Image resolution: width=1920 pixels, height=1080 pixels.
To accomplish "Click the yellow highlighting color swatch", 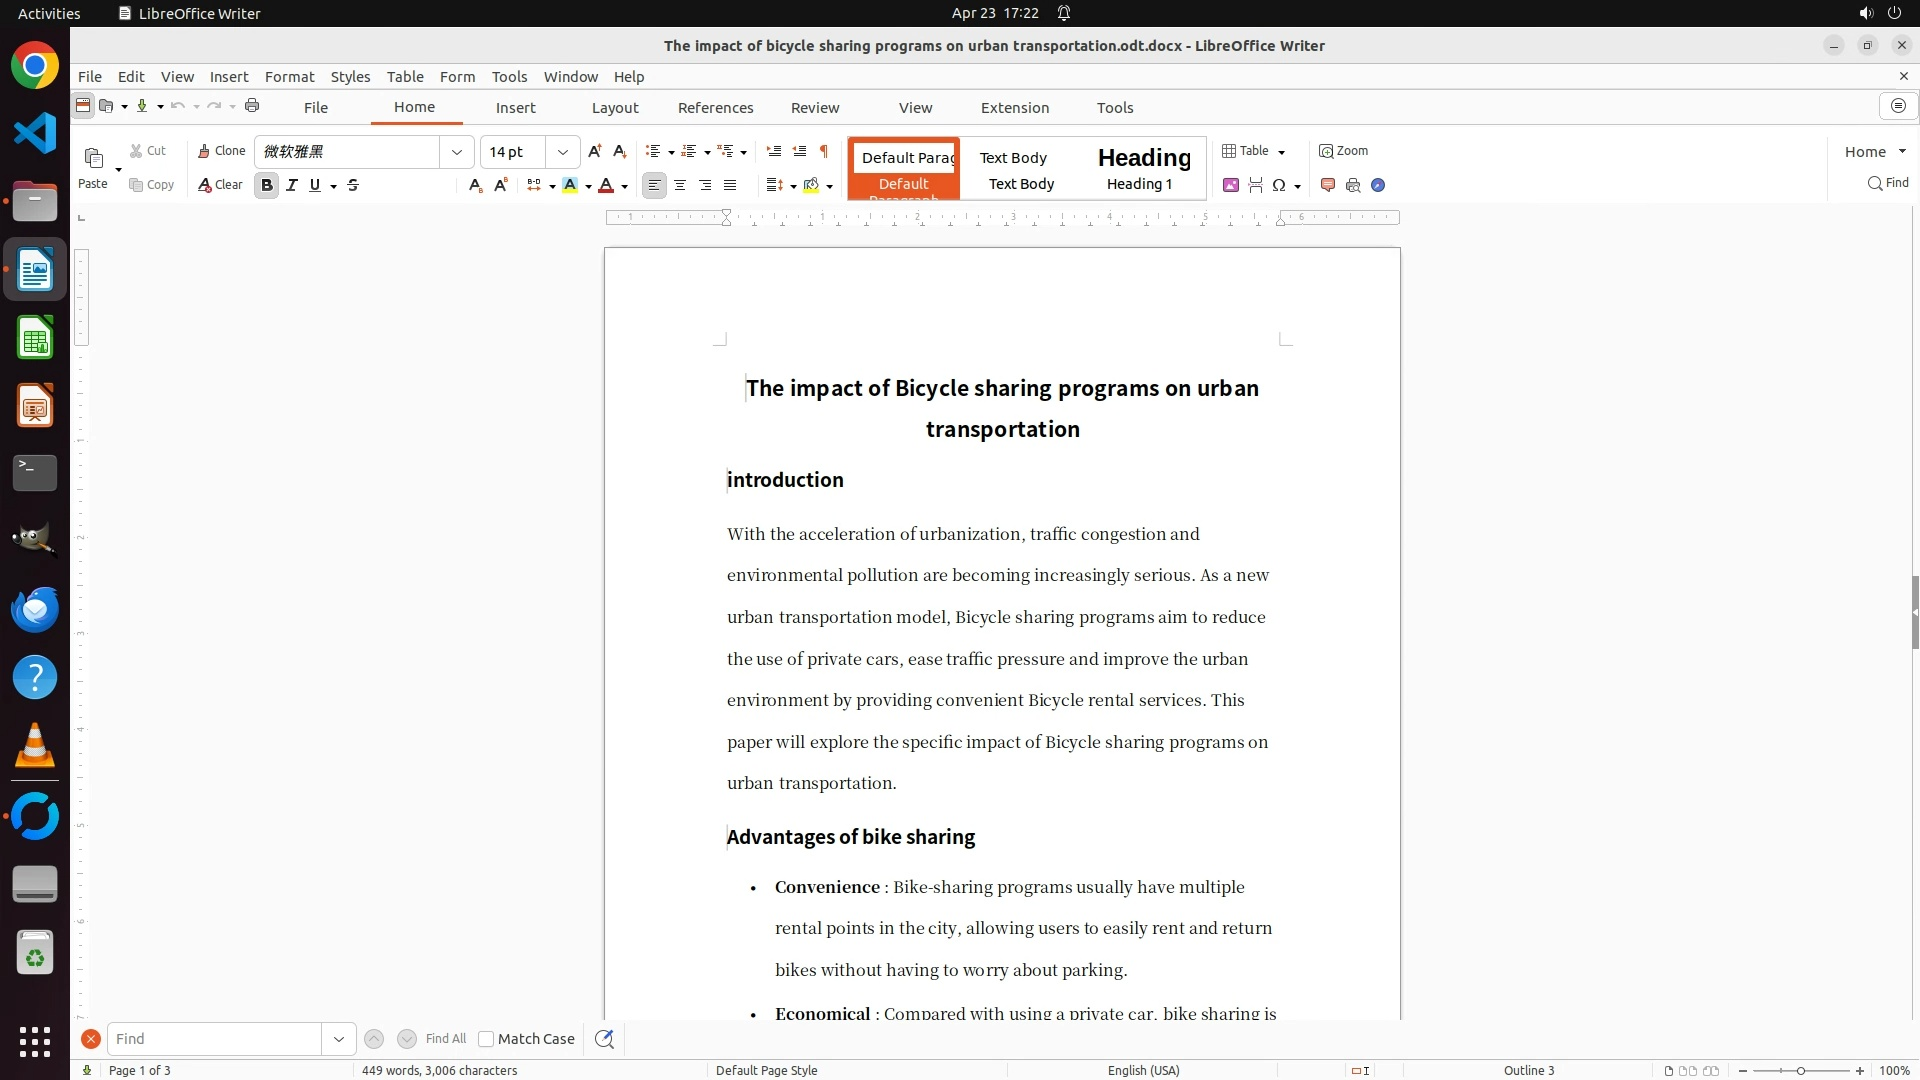I will pyautogui.click(x=570, y=185).
